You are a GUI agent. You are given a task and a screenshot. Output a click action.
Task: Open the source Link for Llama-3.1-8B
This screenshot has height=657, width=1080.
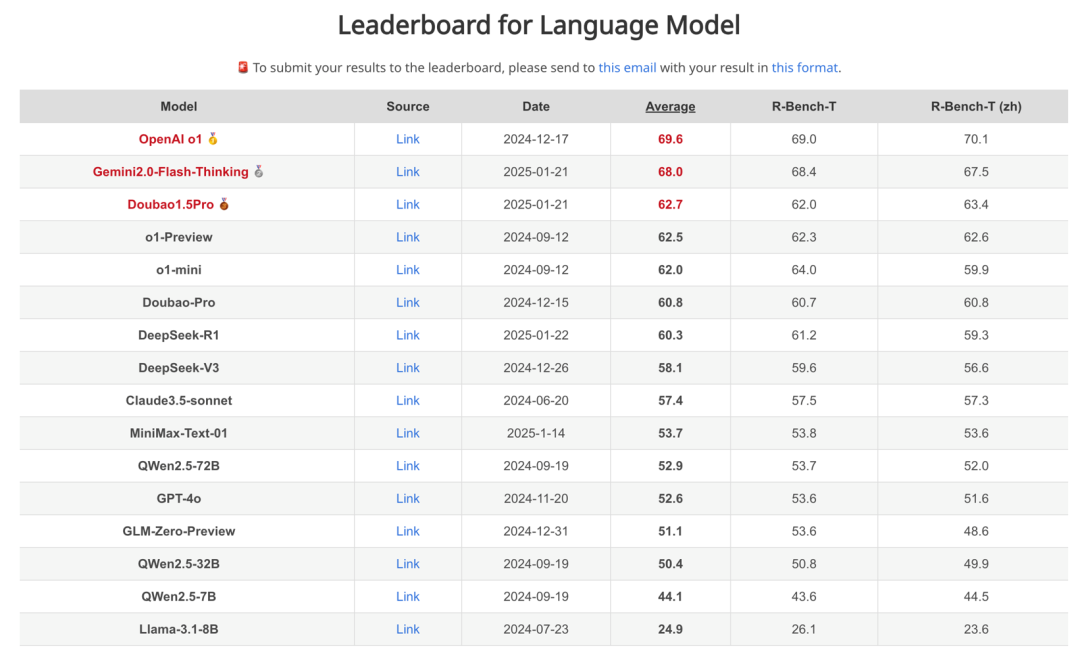click(408, 629)
